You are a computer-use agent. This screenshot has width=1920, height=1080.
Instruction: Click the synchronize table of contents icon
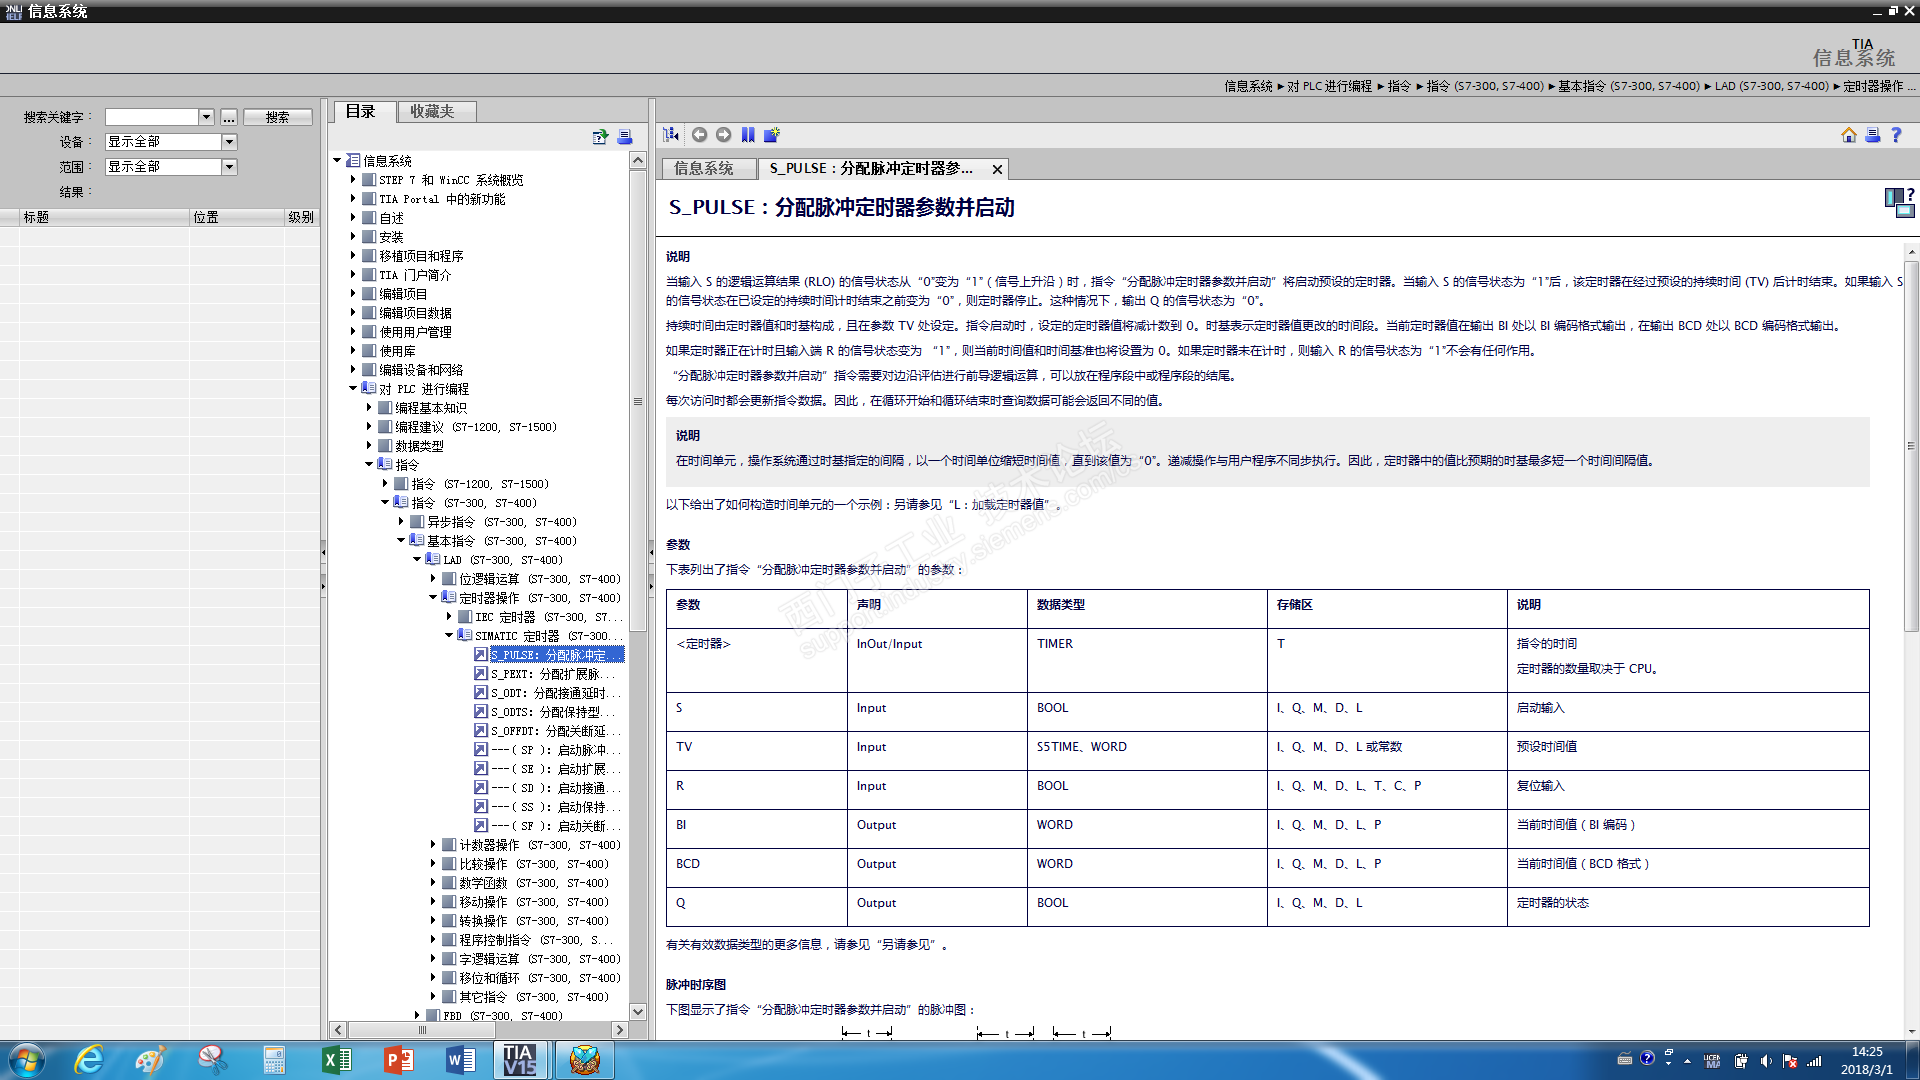[671, 135]
